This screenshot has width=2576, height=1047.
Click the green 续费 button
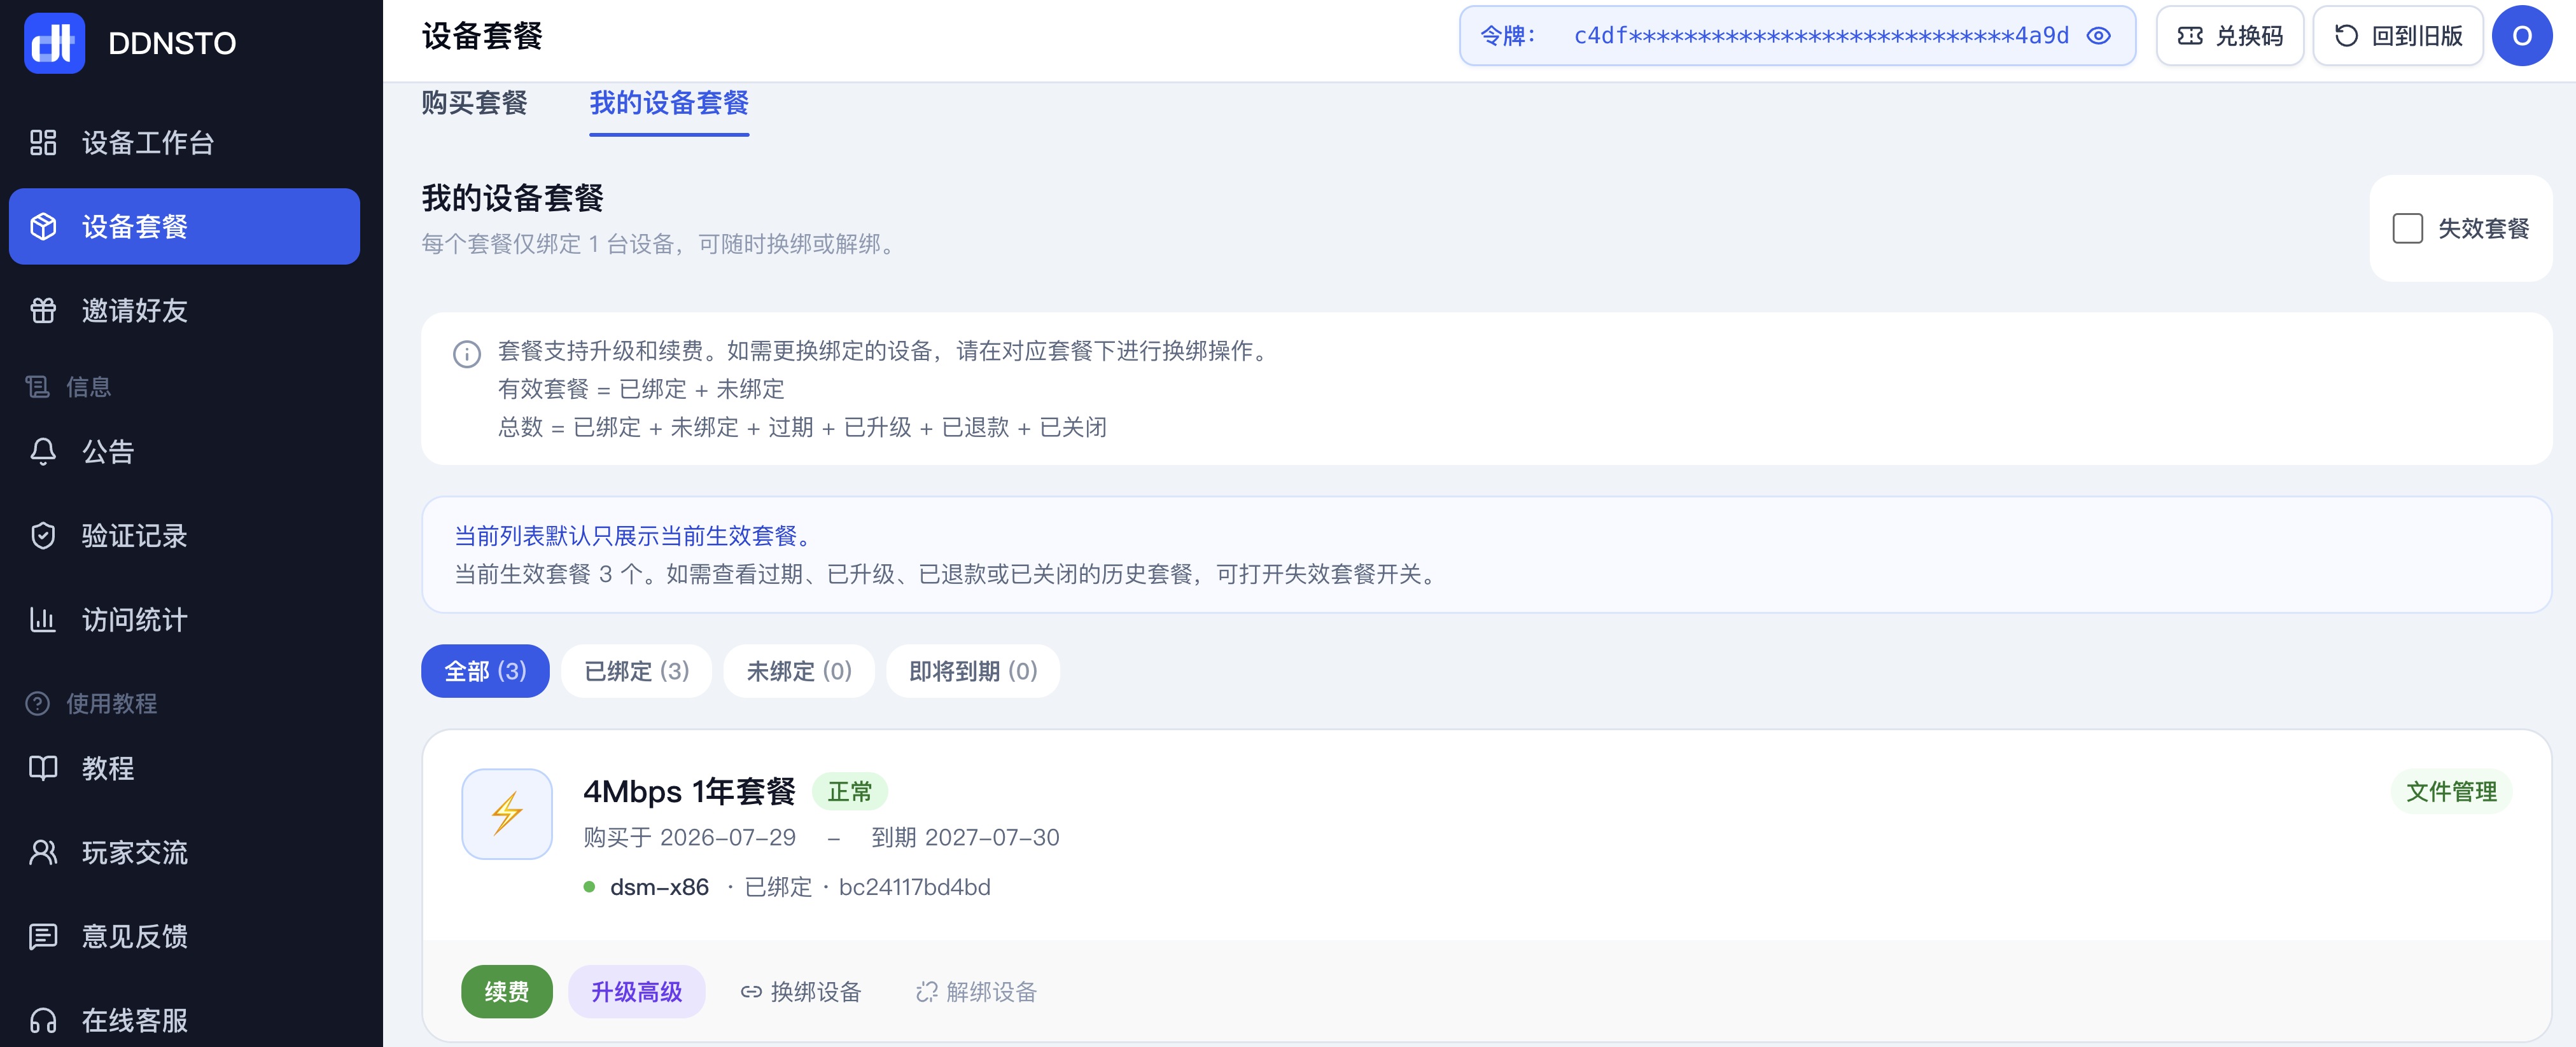(x=507, y=992)
